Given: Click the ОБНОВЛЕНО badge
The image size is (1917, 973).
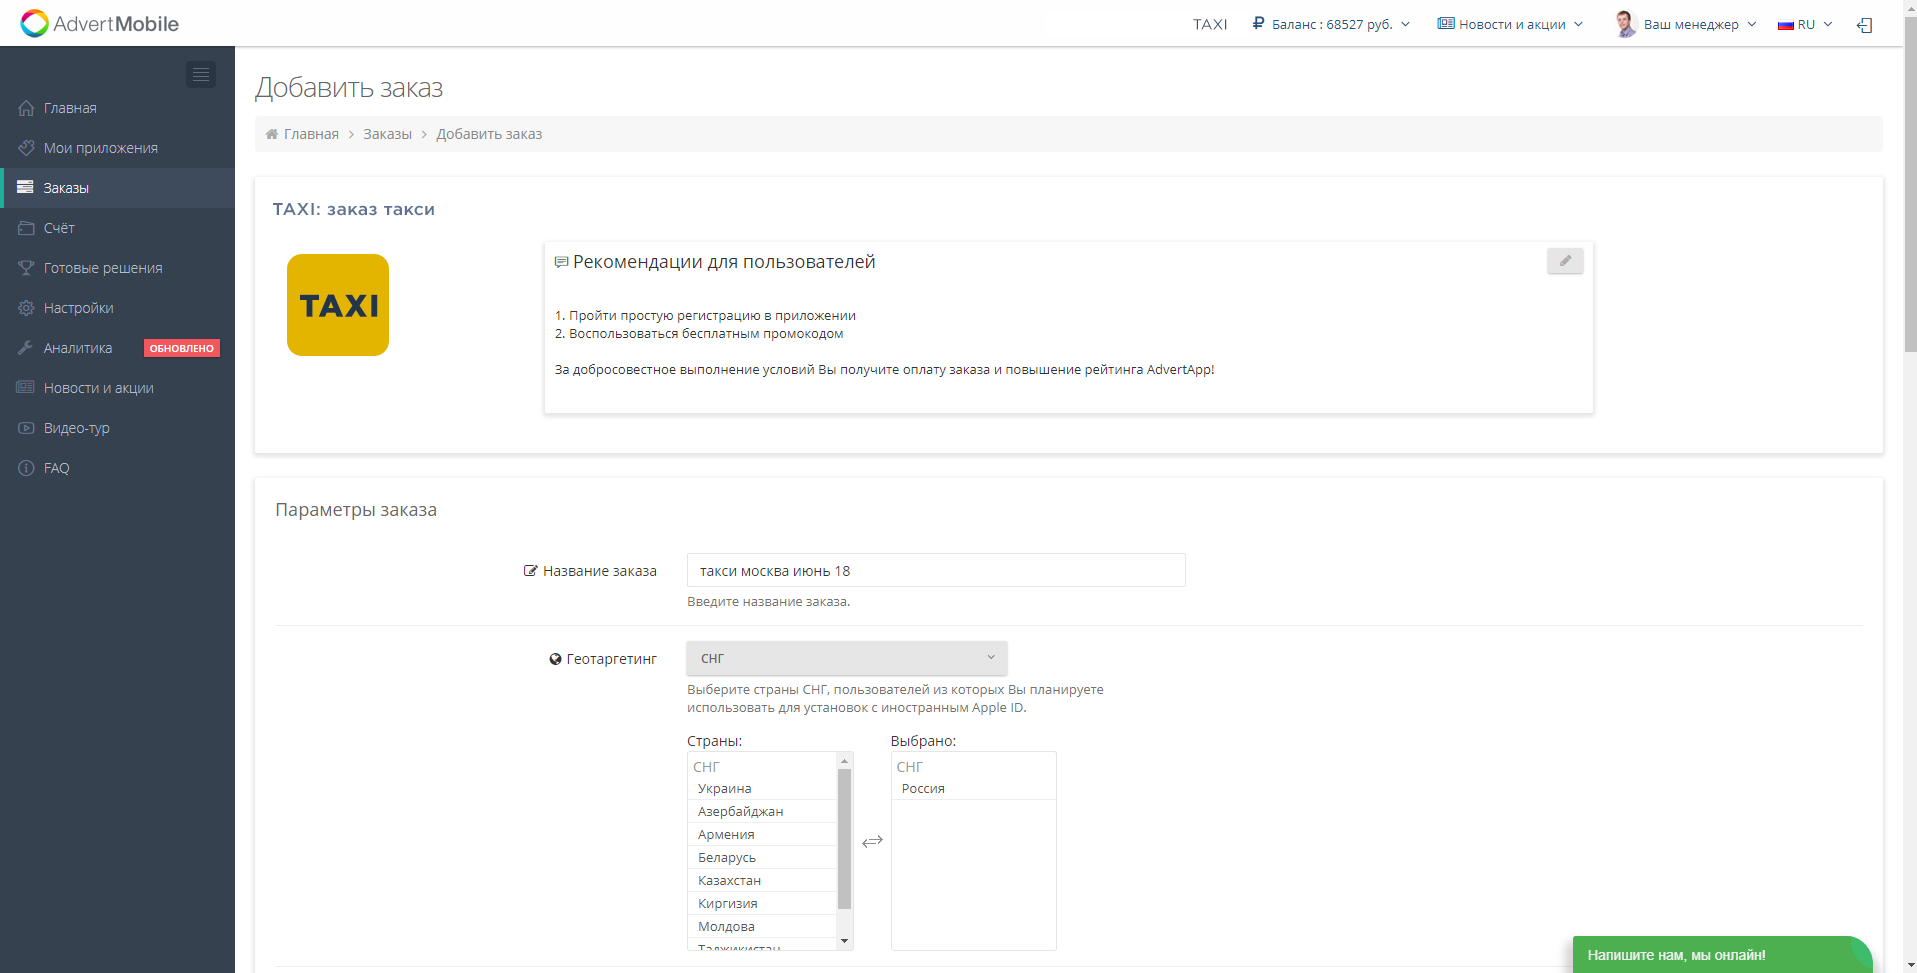Looking at the screenshot, I should [182, 348].
